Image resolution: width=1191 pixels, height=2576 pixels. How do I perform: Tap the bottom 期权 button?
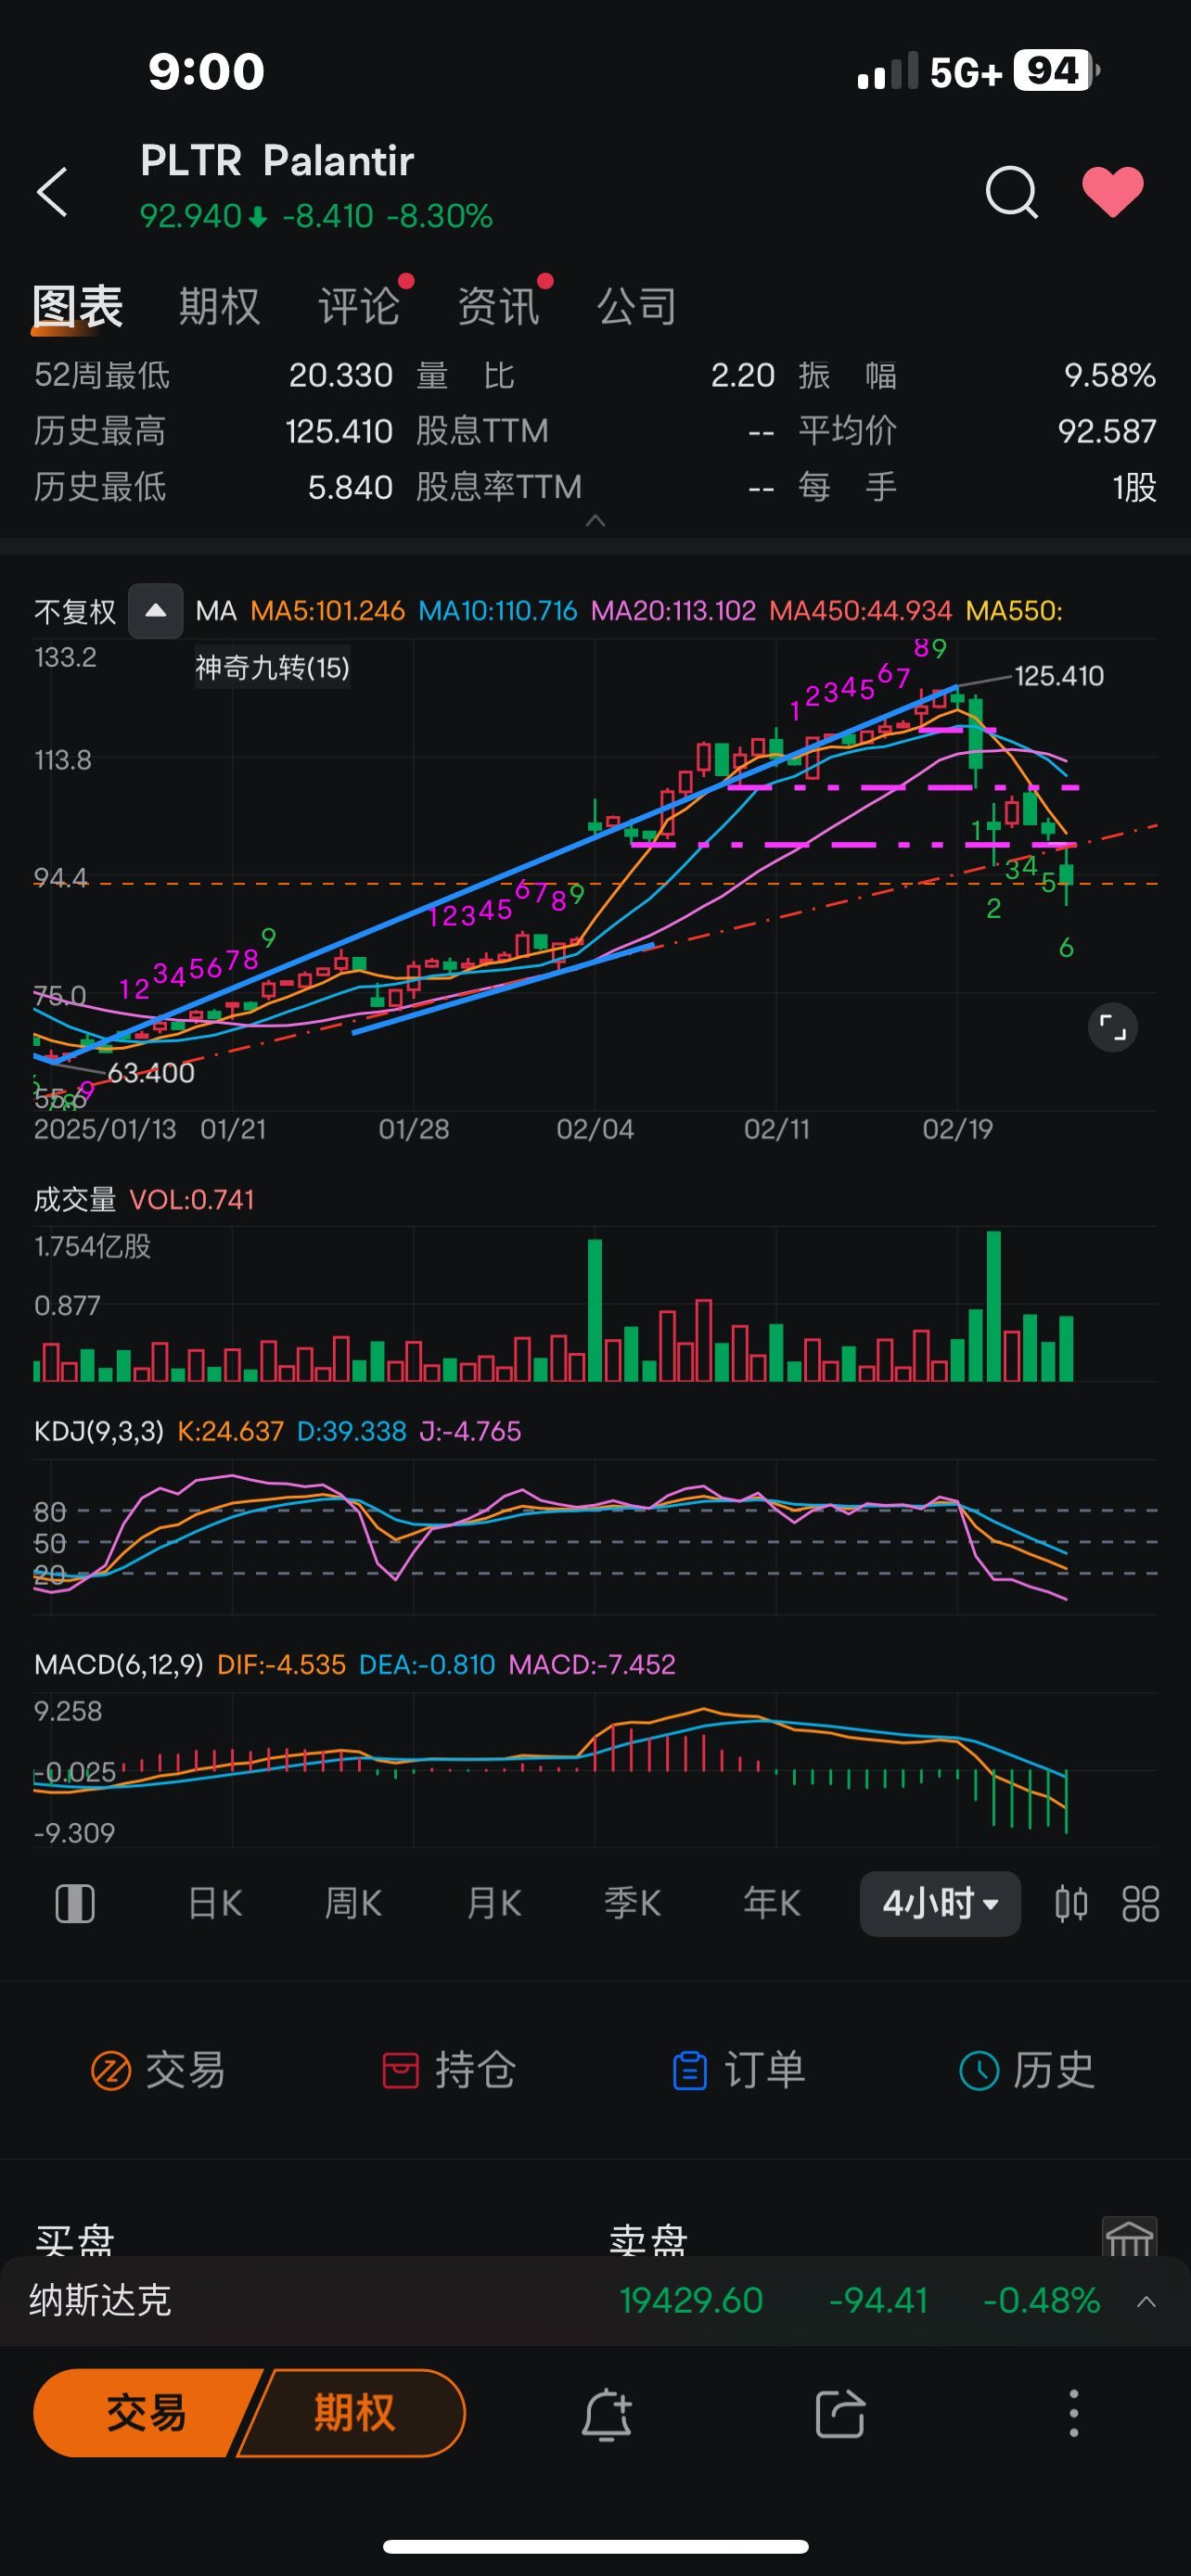[353, 2412]
